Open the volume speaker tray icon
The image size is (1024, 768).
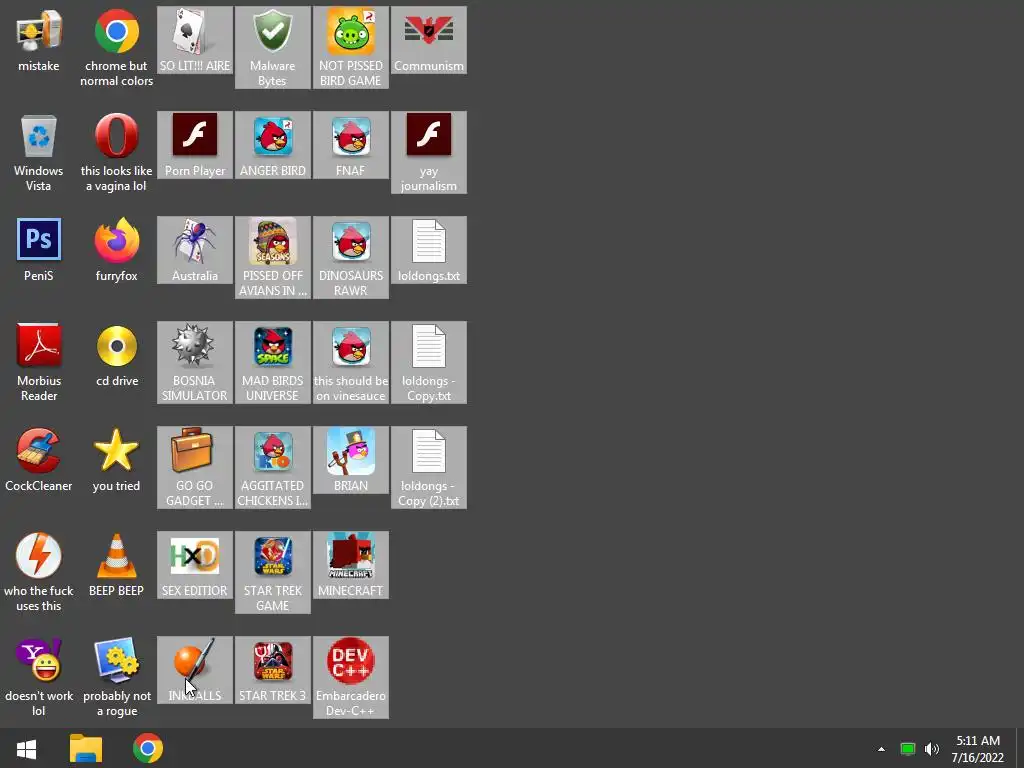click(x=932, y=749)
